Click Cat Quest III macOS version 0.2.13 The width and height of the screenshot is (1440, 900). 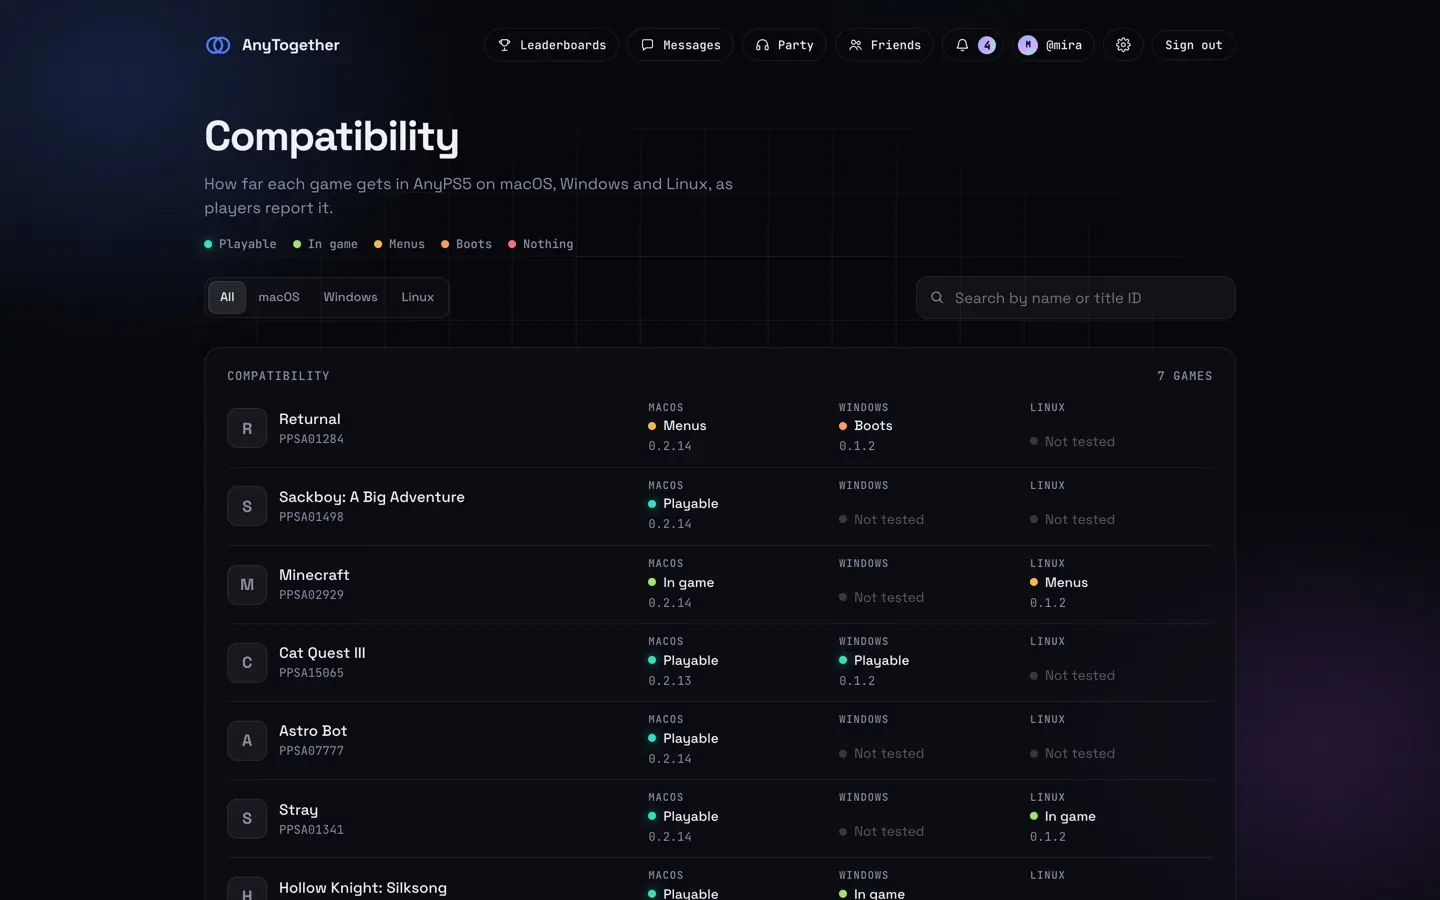coord(670,681)
